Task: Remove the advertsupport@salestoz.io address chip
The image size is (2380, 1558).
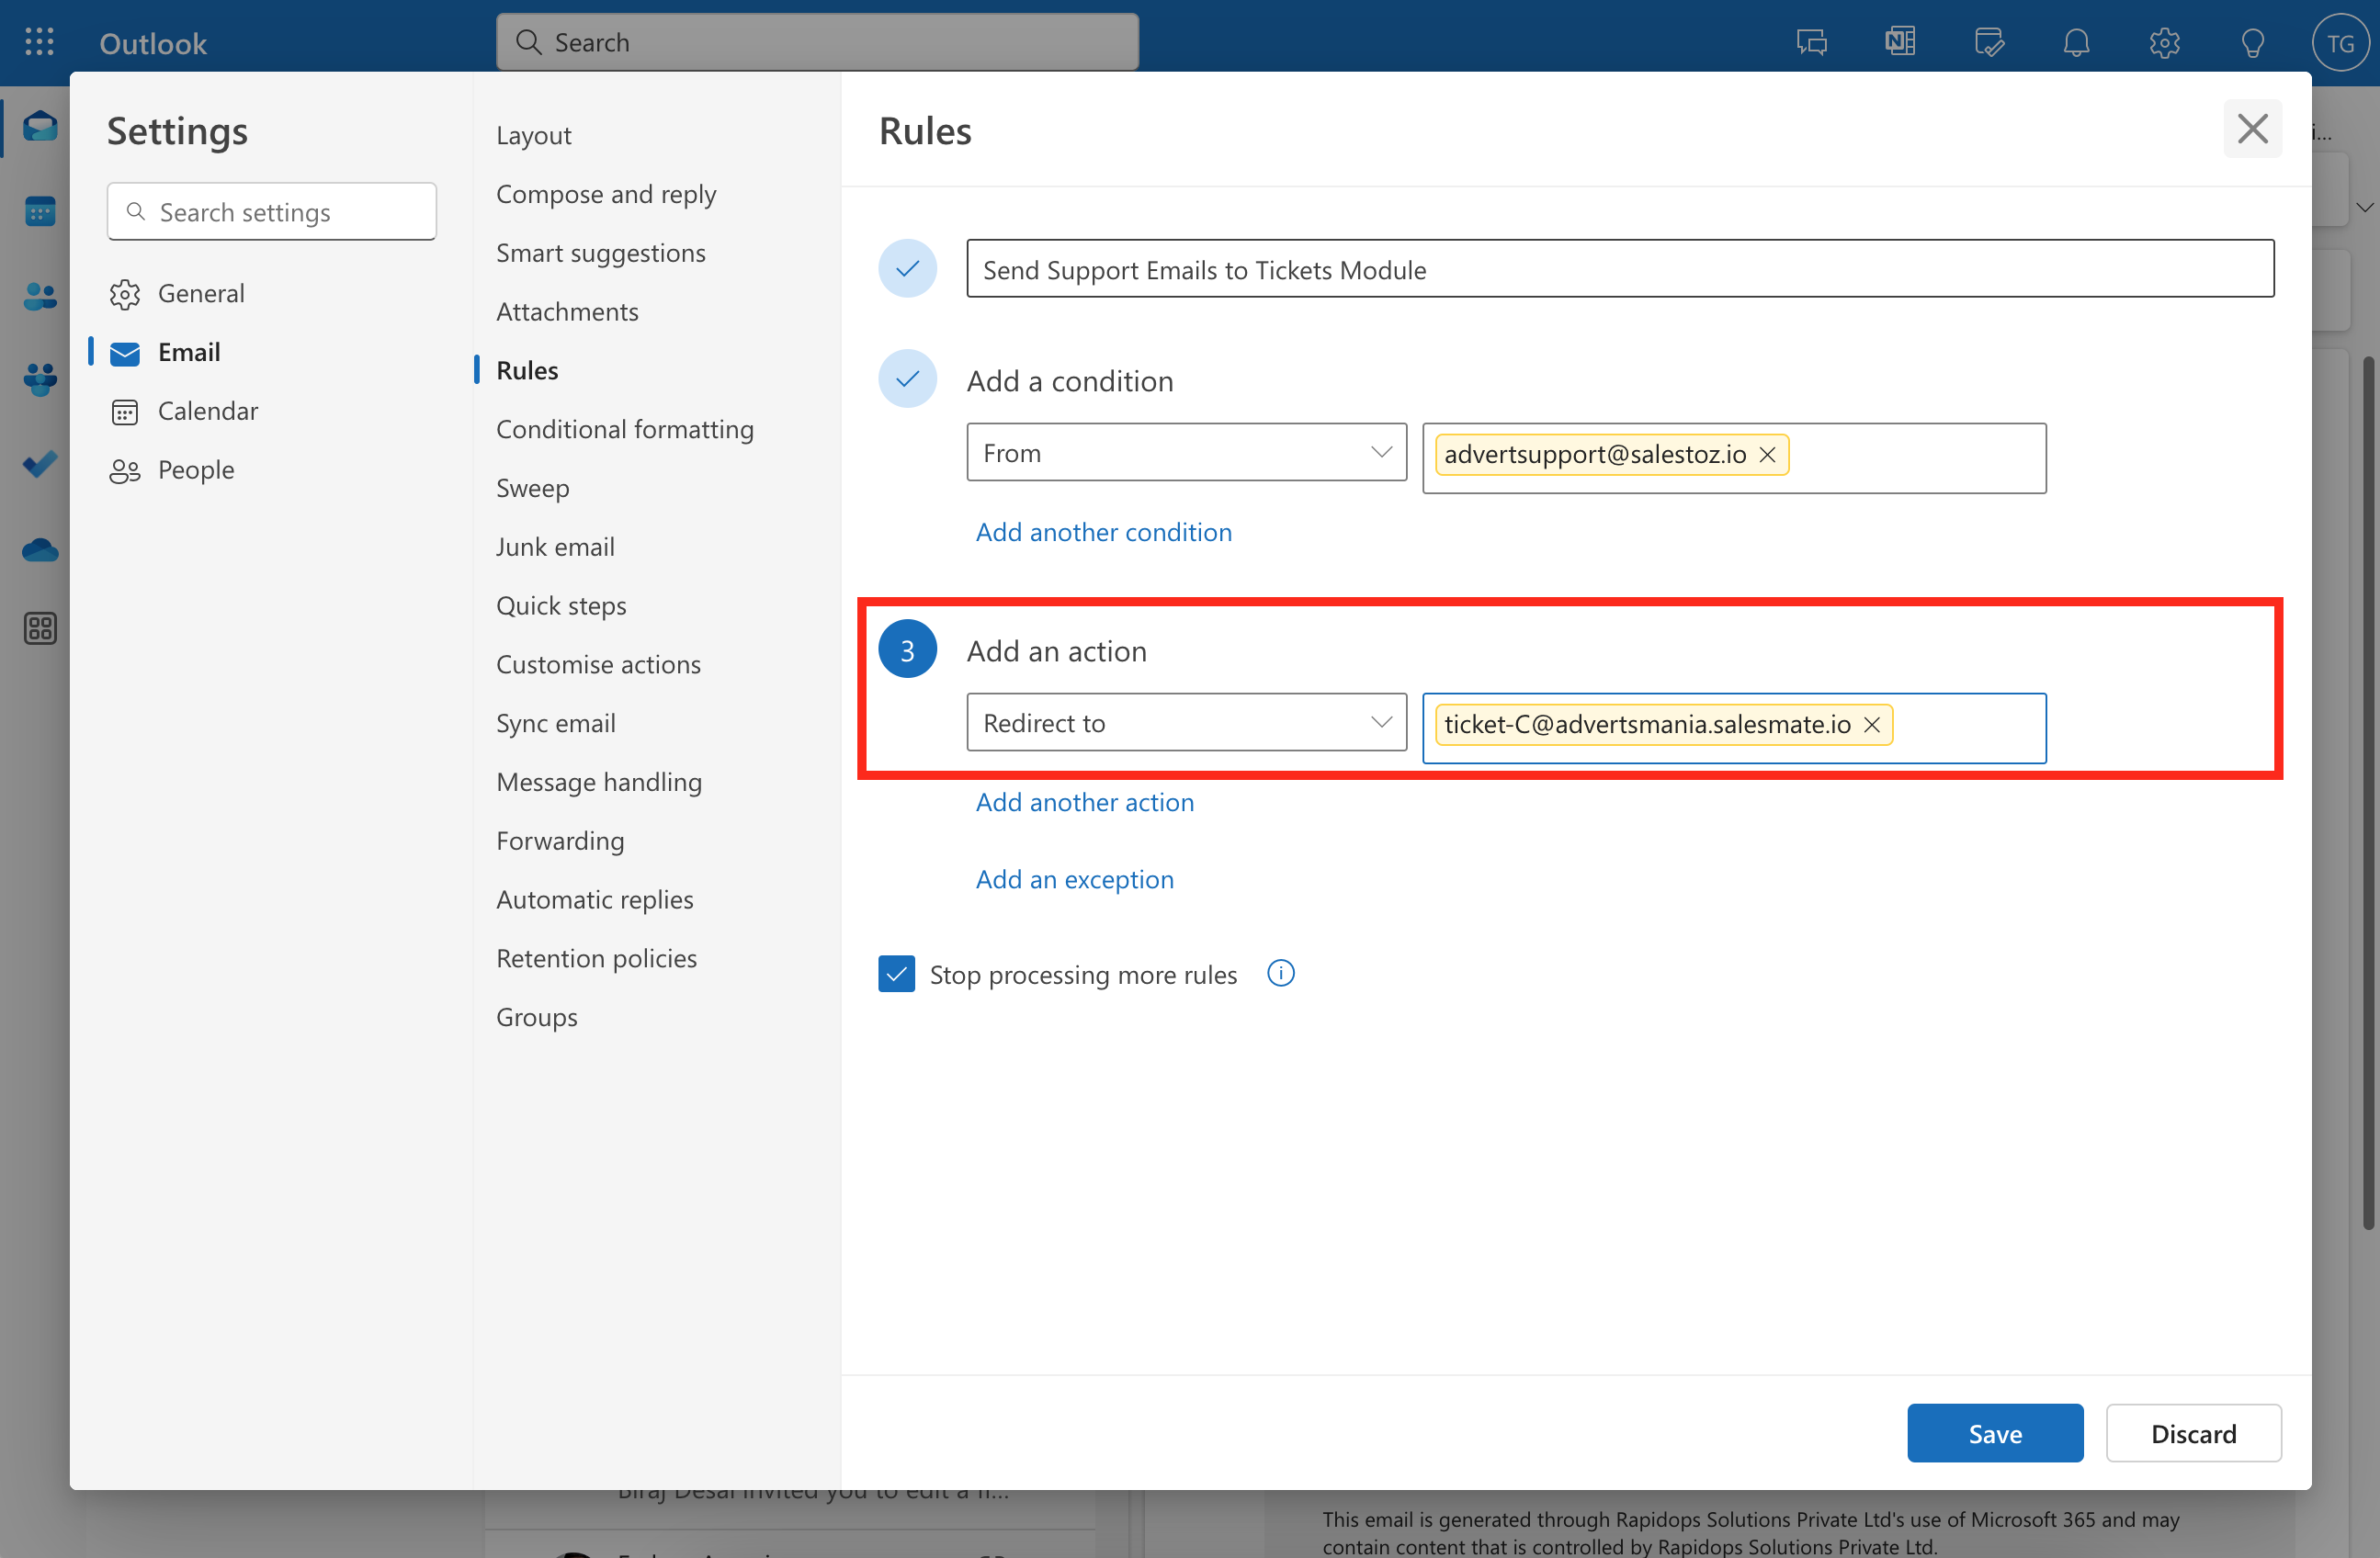Action: (x=1767, y=454)
